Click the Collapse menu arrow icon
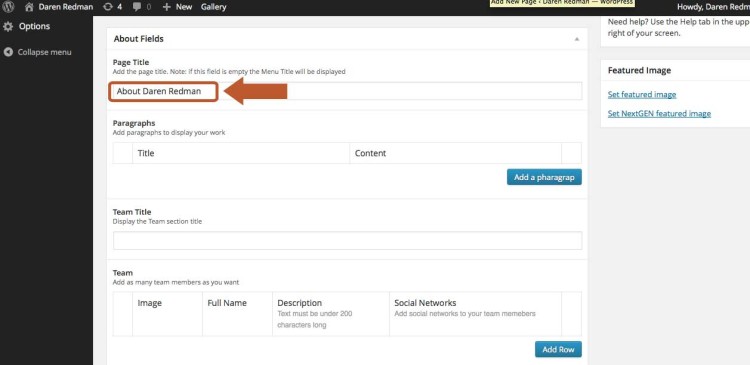 pyautogui.click(x=8, y=52)
